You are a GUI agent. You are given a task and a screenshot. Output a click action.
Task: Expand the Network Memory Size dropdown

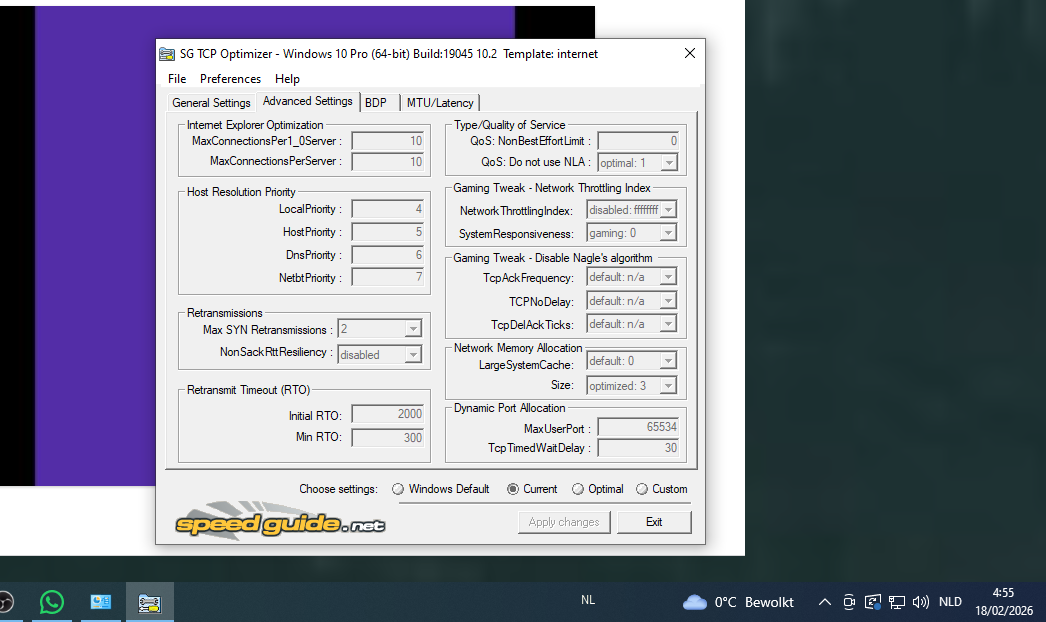click(x=668, y=386)
